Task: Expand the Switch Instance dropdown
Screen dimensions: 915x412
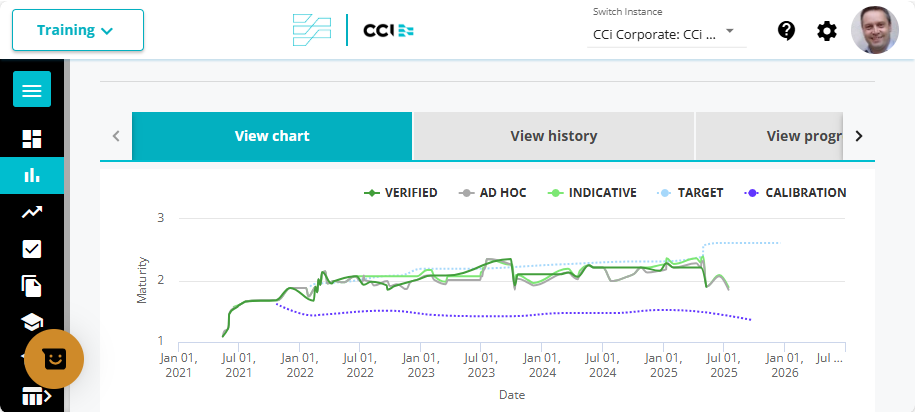Action: pos(664,34)
